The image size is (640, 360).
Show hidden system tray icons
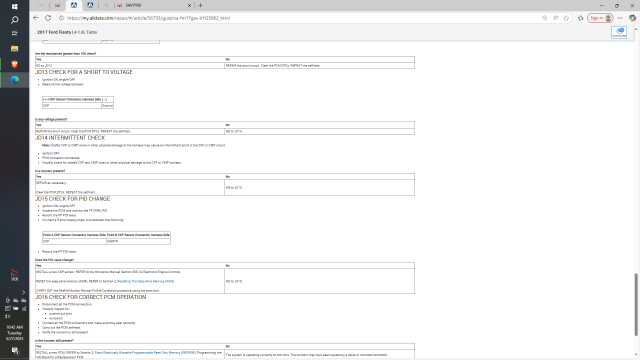[23, 292]
